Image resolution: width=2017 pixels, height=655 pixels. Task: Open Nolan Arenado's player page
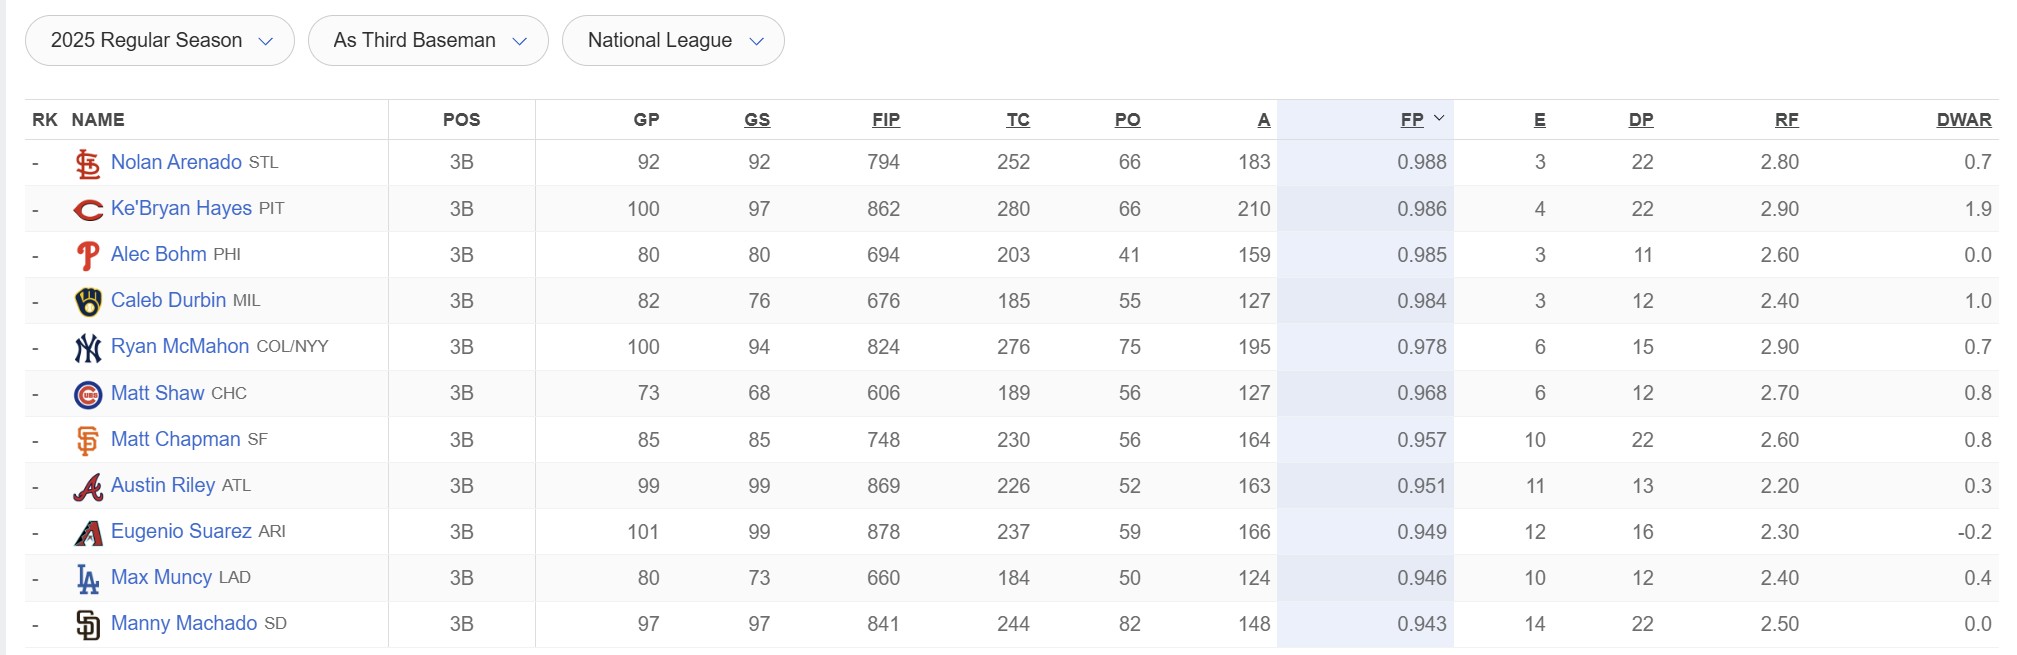click(176, 162)
